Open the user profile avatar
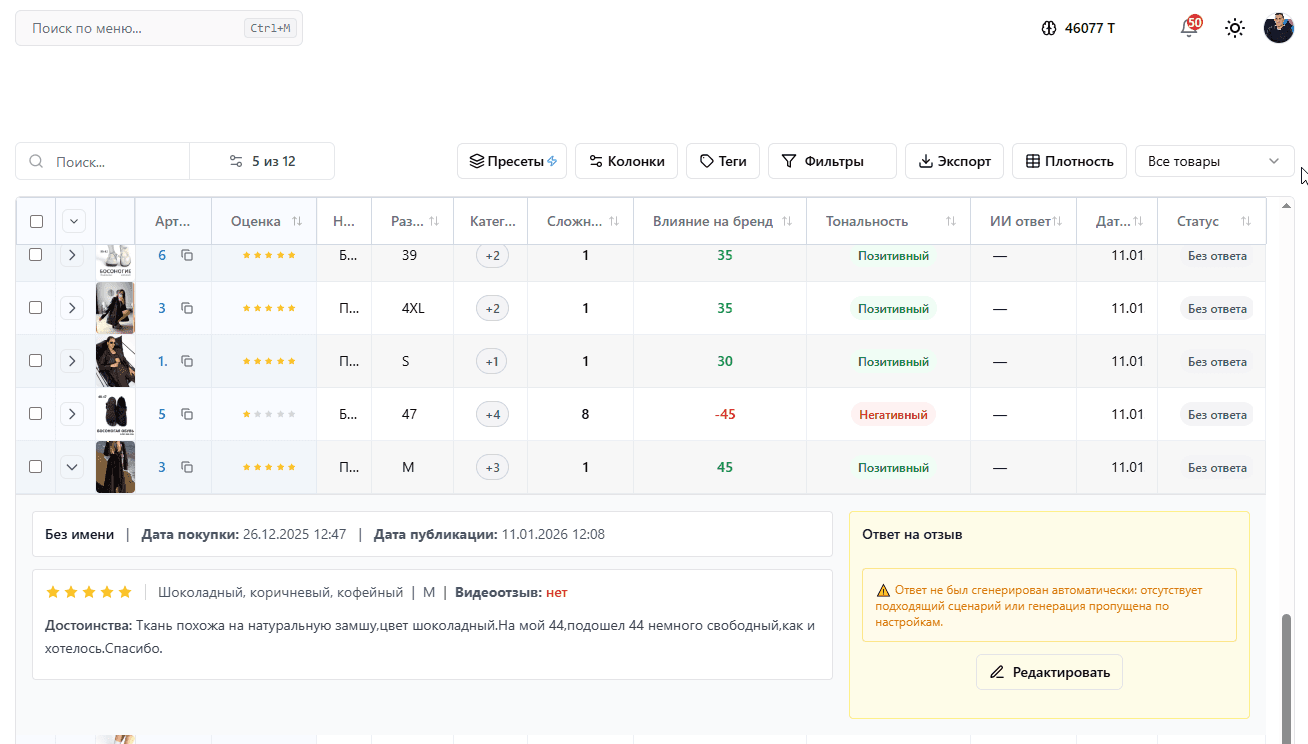1308x744 pixels. [1278, 28]
